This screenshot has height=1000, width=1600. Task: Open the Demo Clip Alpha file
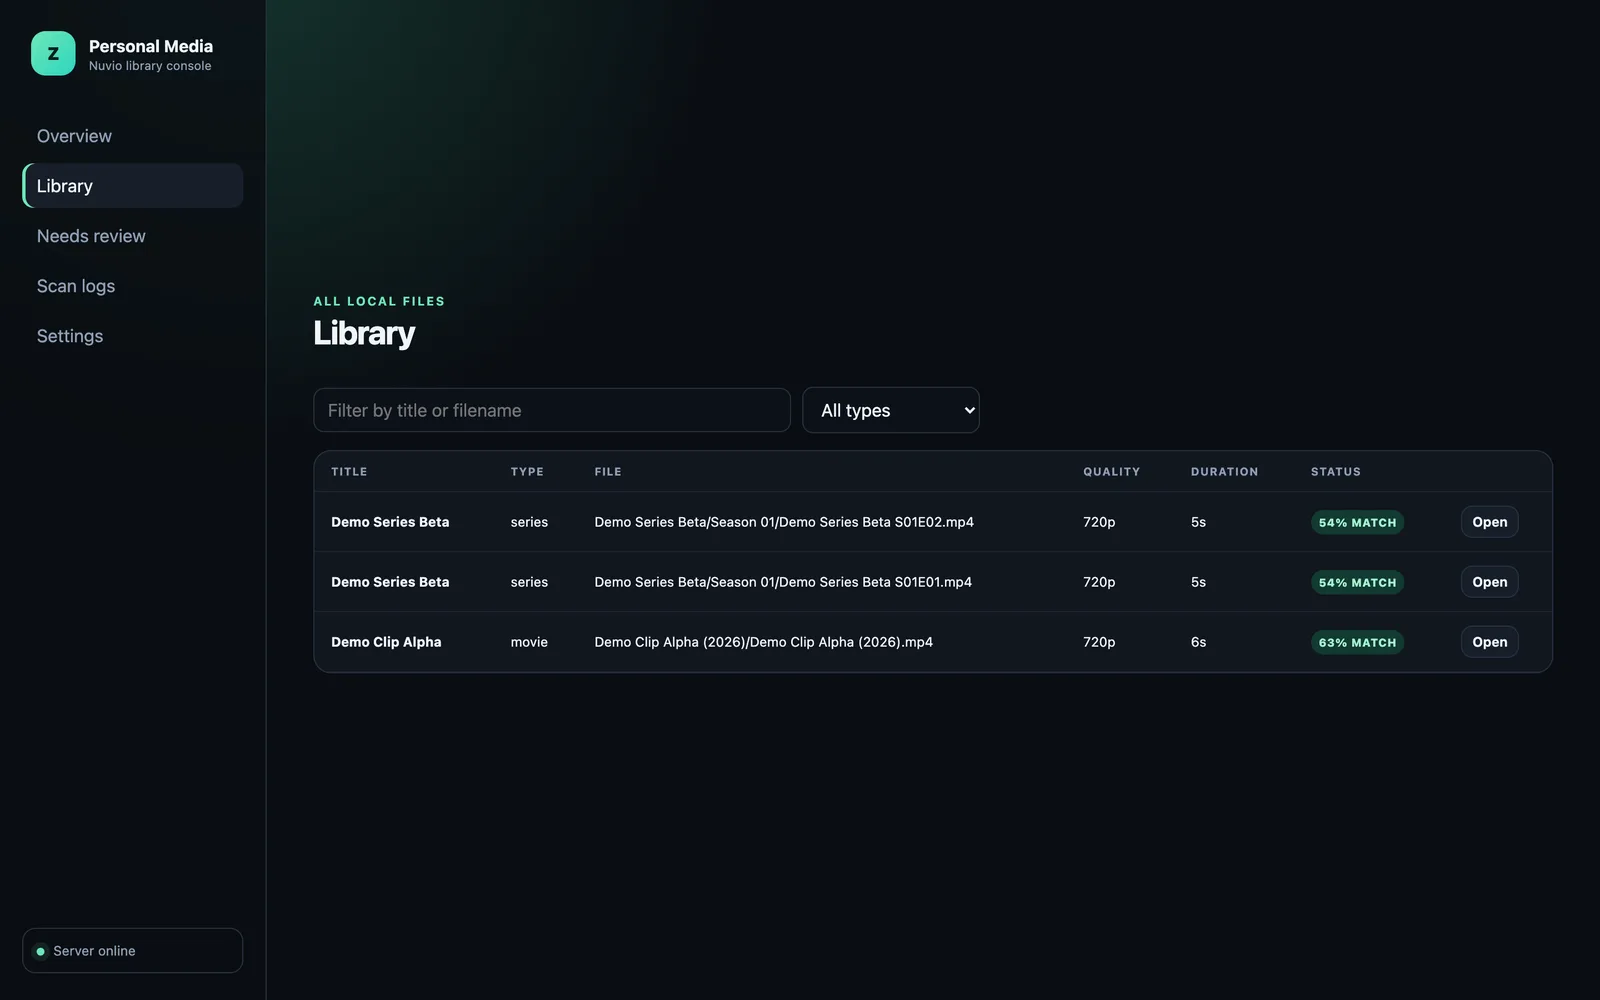coord(1489,642)
